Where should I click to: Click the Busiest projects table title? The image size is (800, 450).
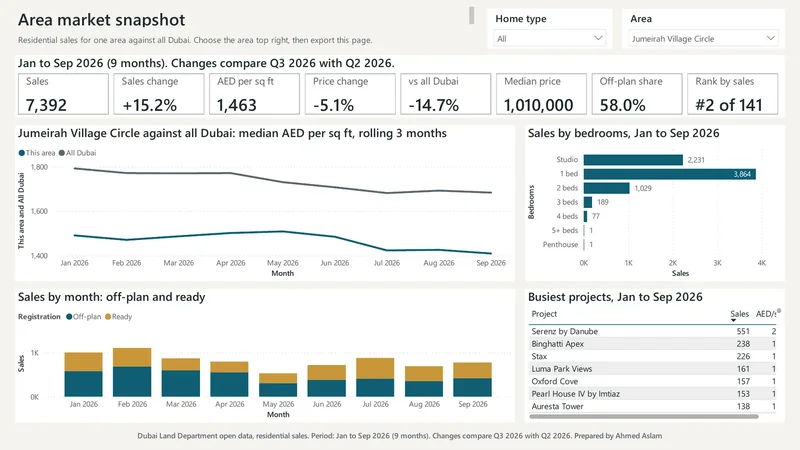coord(615,297)
